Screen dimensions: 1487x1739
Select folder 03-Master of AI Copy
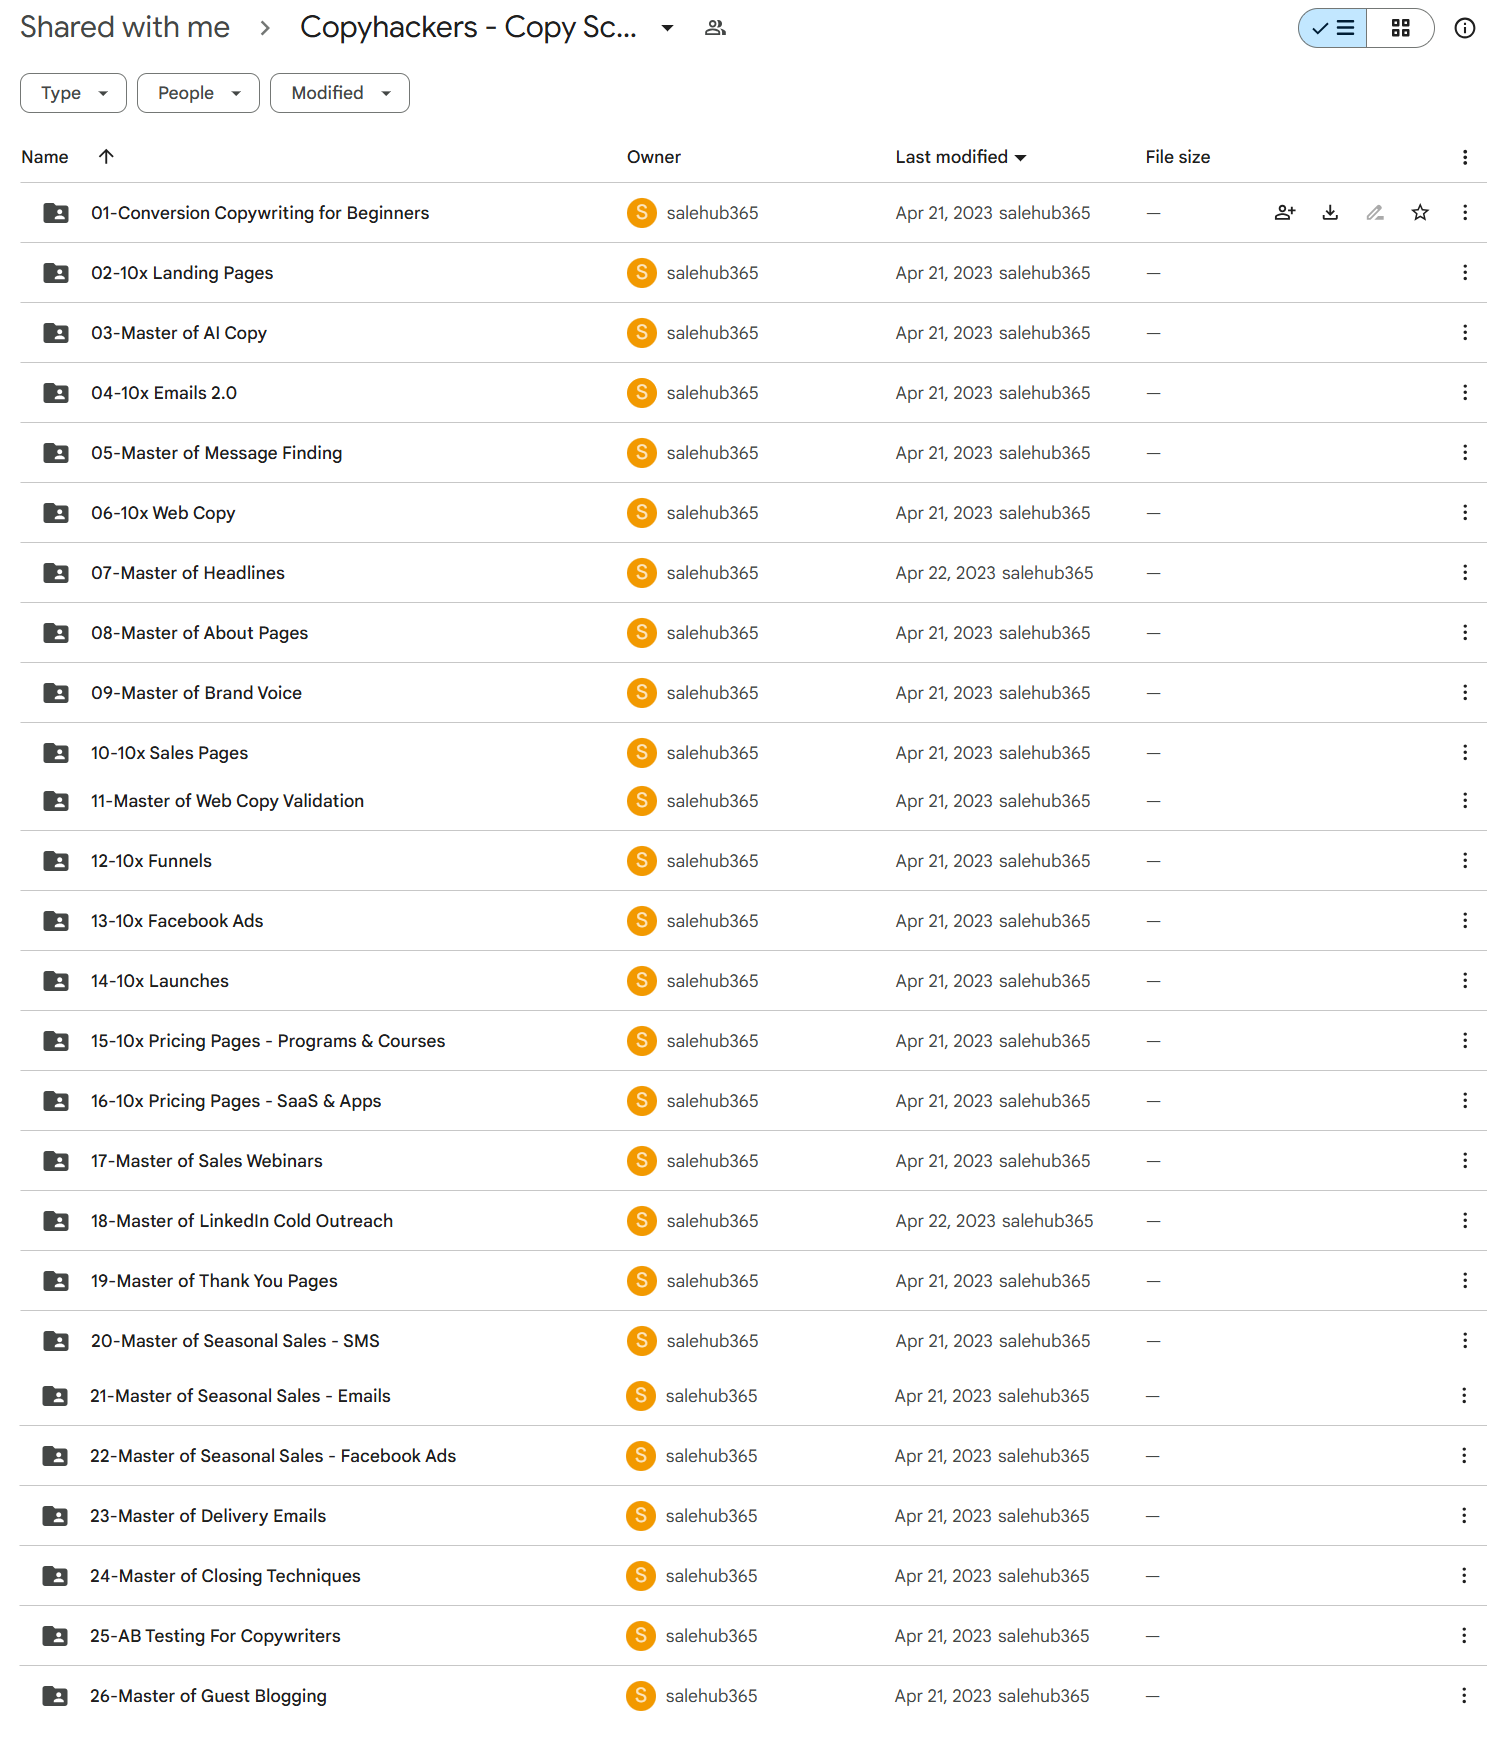pyautogui.click(x=753, y=332)
